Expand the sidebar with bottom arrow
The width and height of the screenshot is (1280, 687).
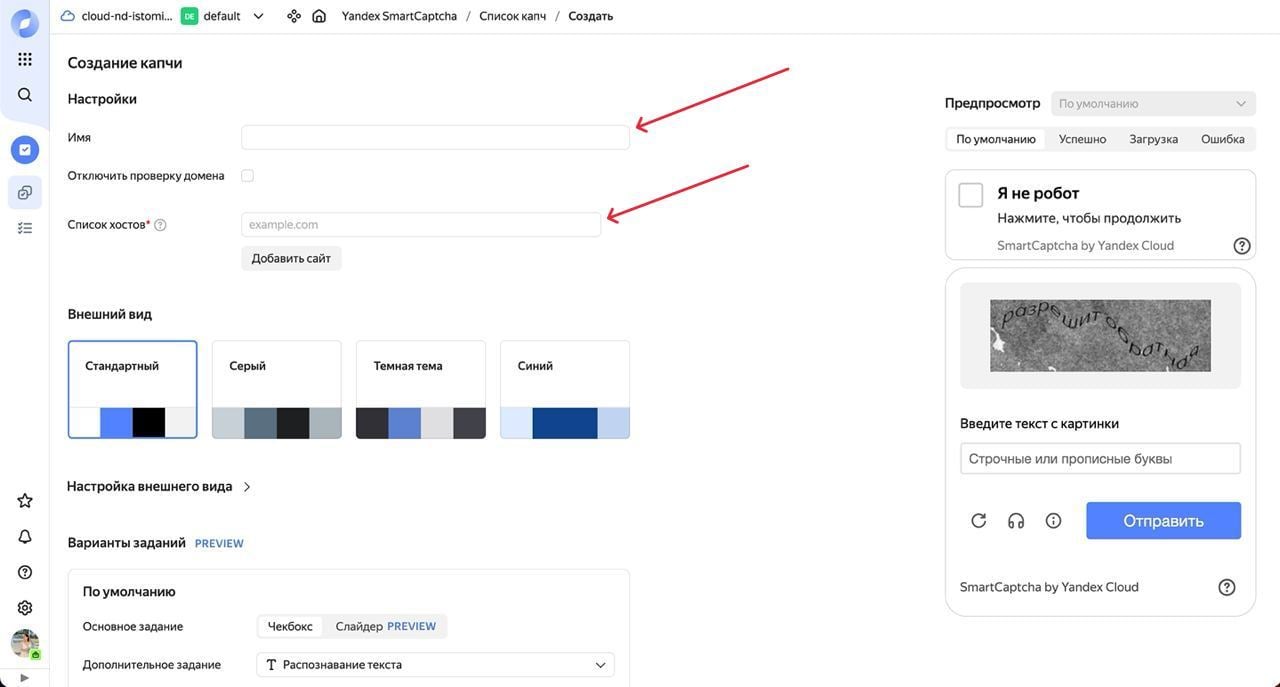pyautogui.click(x=25, y=678)
